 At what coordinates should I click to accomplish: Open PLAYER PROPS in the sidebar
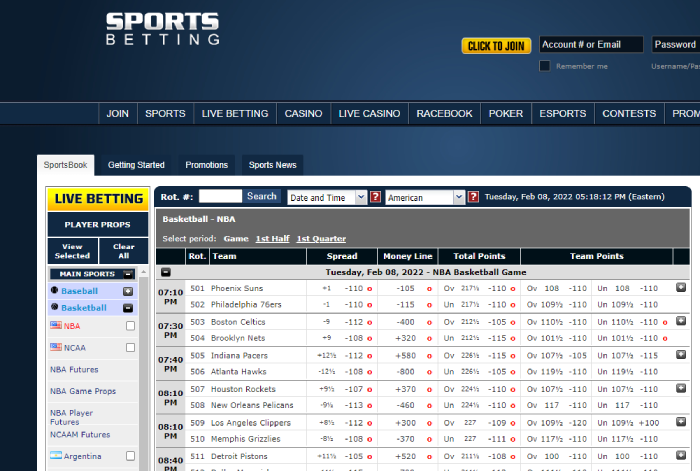point(98,225)
